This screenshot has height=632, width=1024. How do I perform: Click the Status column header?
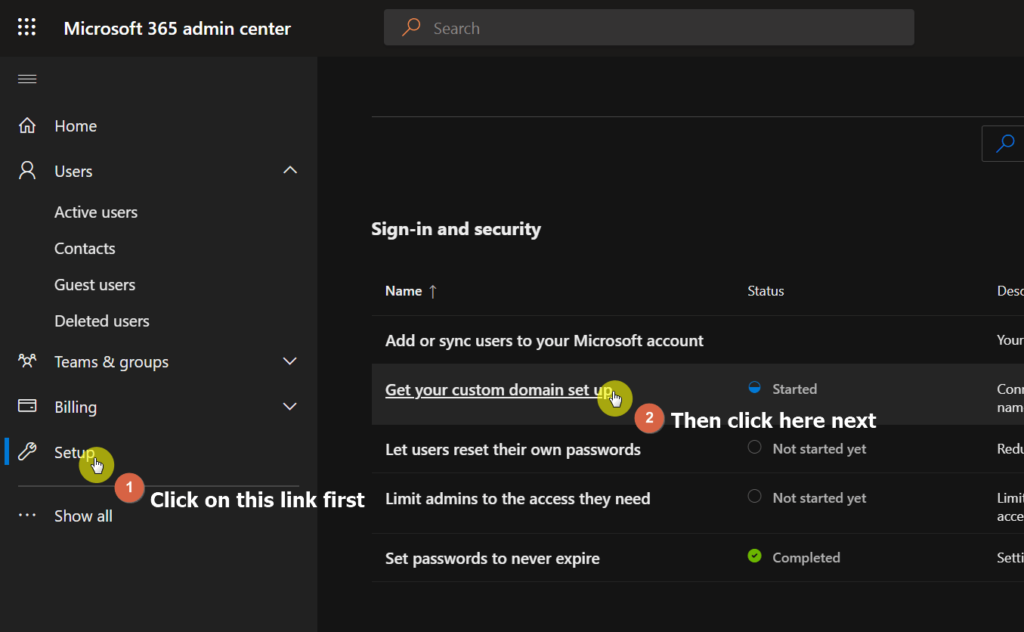pyautogui.click(x=765, y=291)
